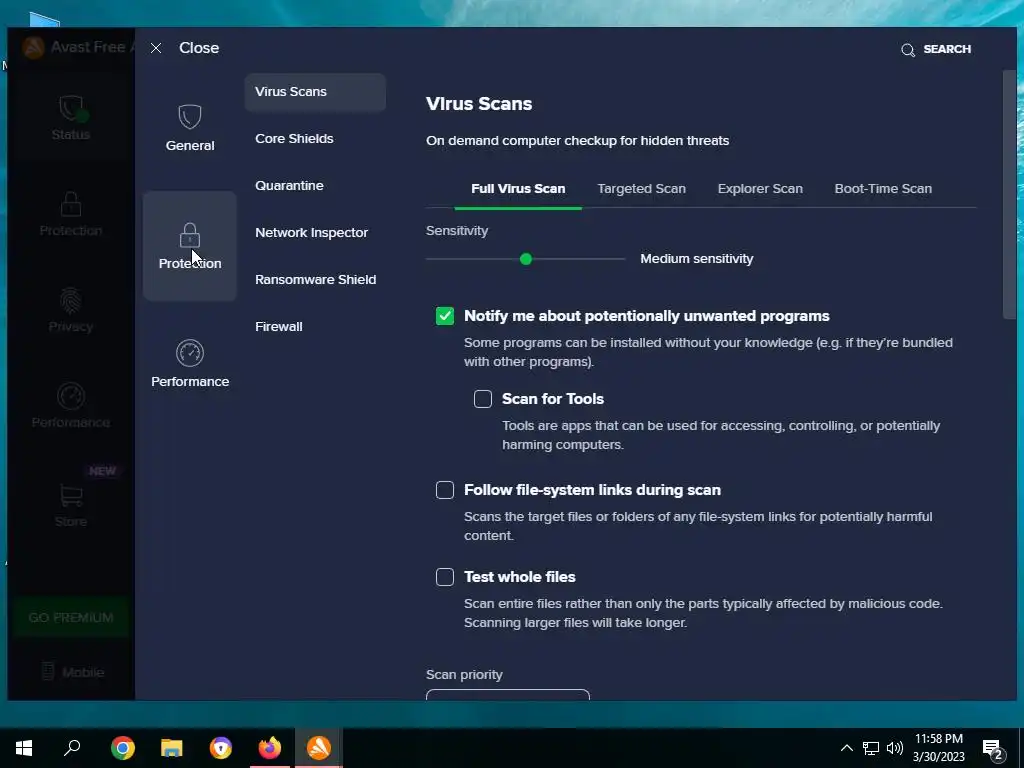Viewport: 1024px width, 768px height.
Task: Click the General shield icon
Action: tap(190, 118)
